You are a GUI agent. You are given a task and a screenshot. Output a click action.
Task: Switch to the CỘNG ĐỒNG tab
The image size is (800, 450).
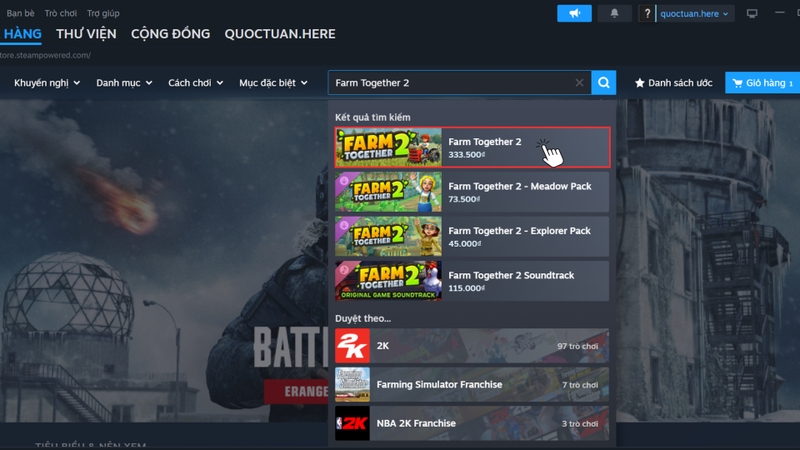tap(170, 34)
